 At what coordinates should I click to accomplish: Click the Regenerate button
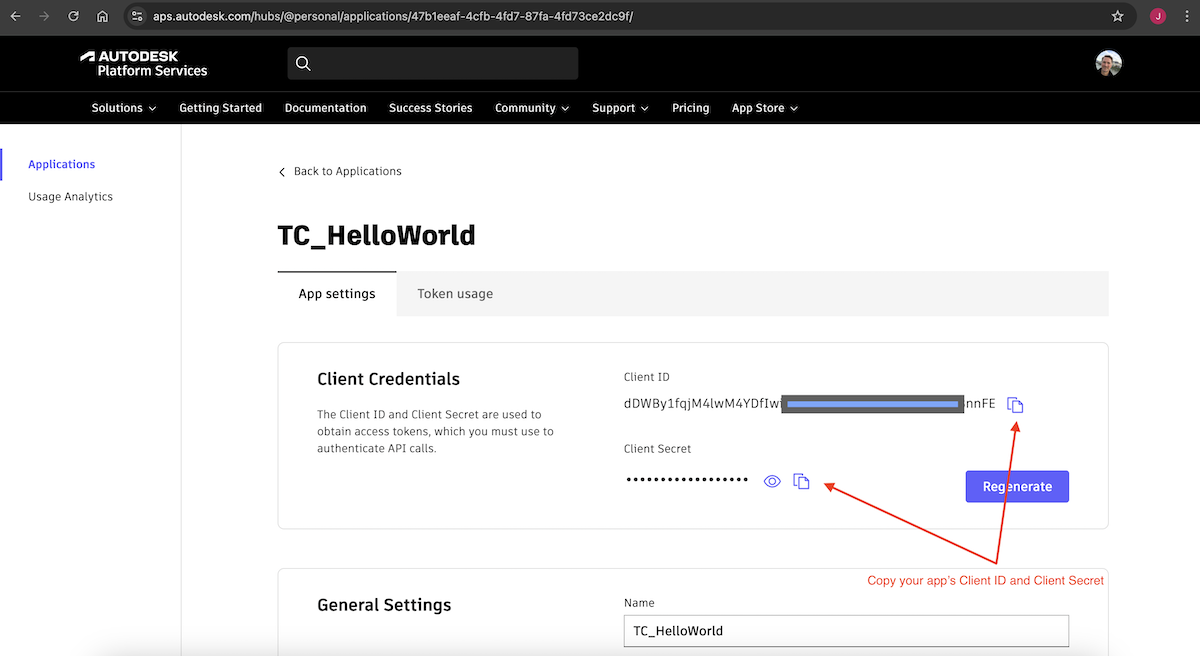pyautogui.click(x=1017, y=486)
